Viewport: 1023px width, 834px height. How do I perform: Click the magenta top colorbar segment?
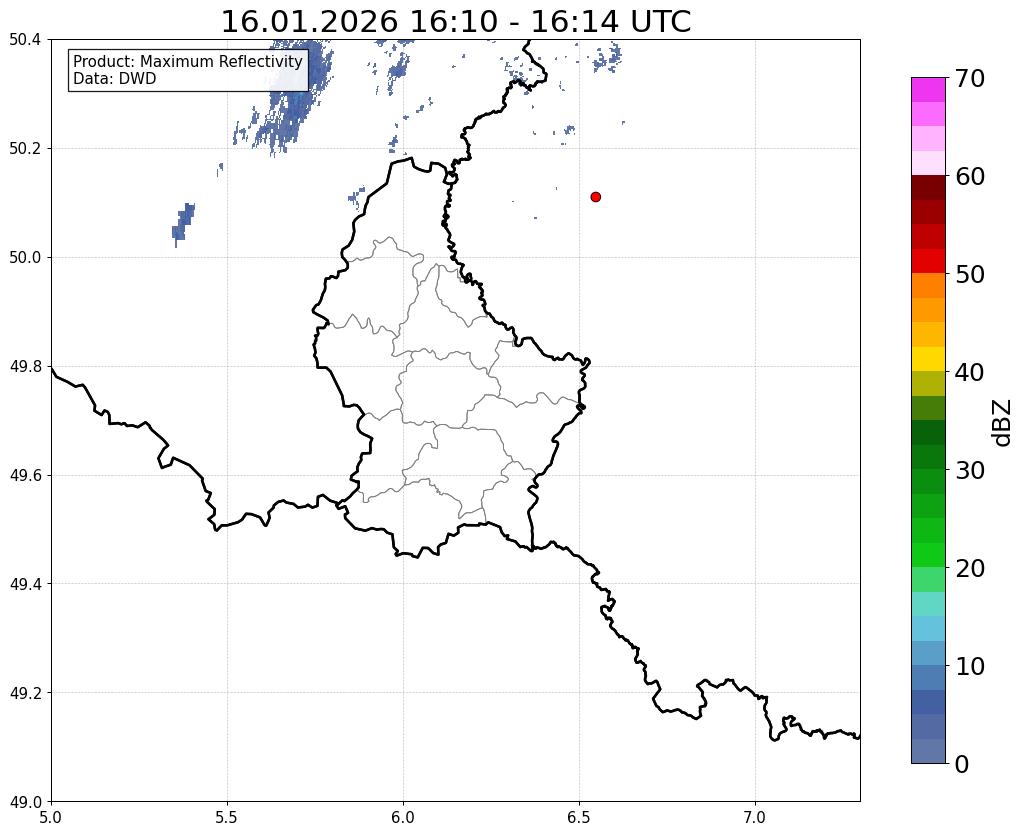928,90
